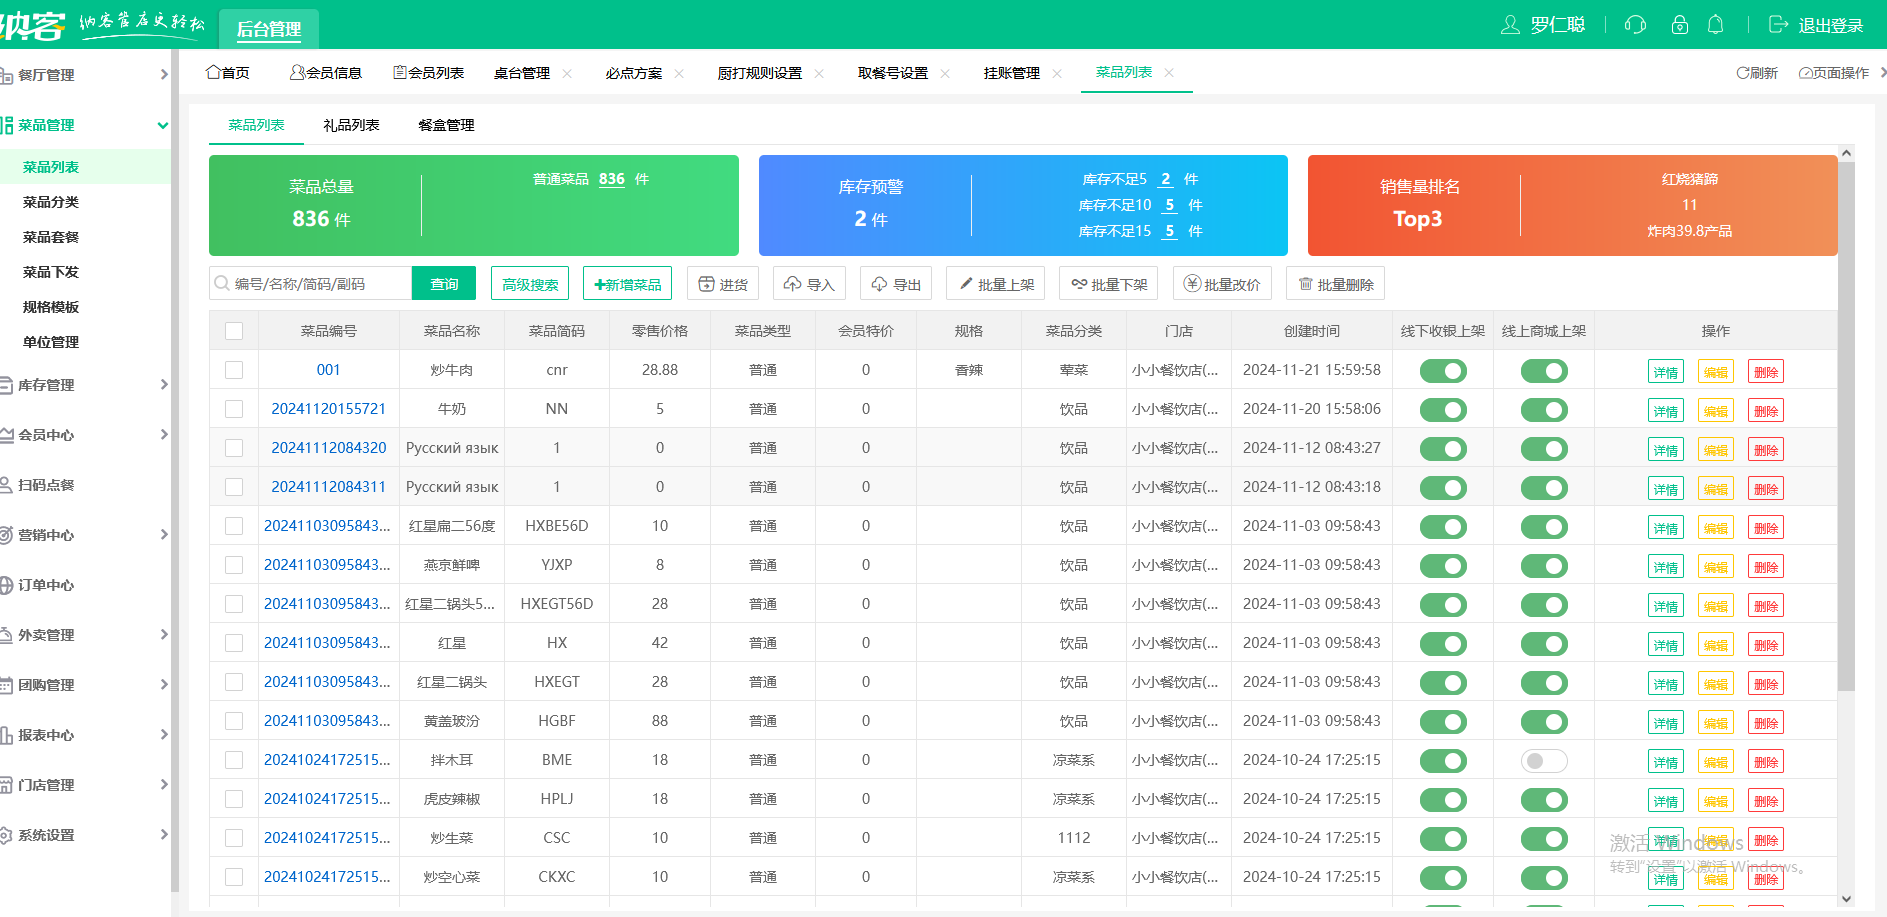
Task: Collapse the 菜品管理 sidebar section
Action: coord(85,125)
